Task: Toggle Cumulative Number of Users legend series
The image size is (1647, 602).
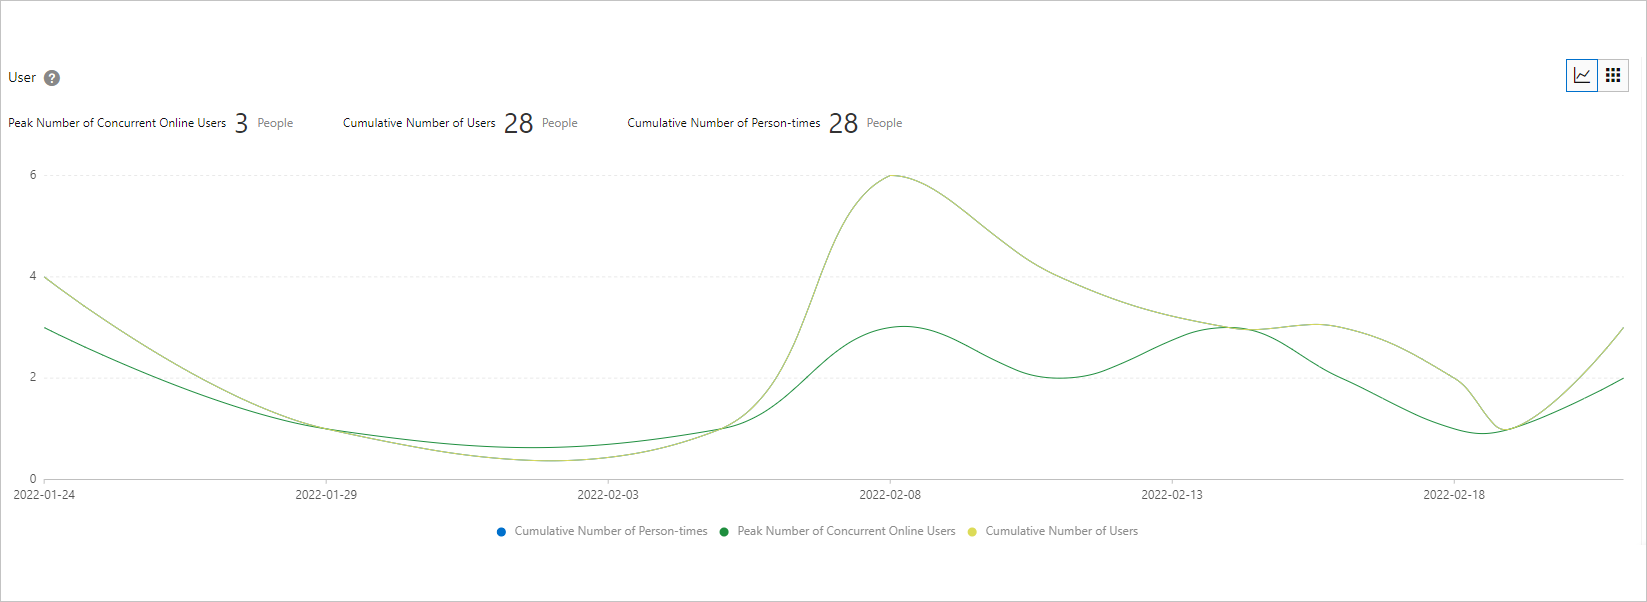Action: tap(1052, 531)
